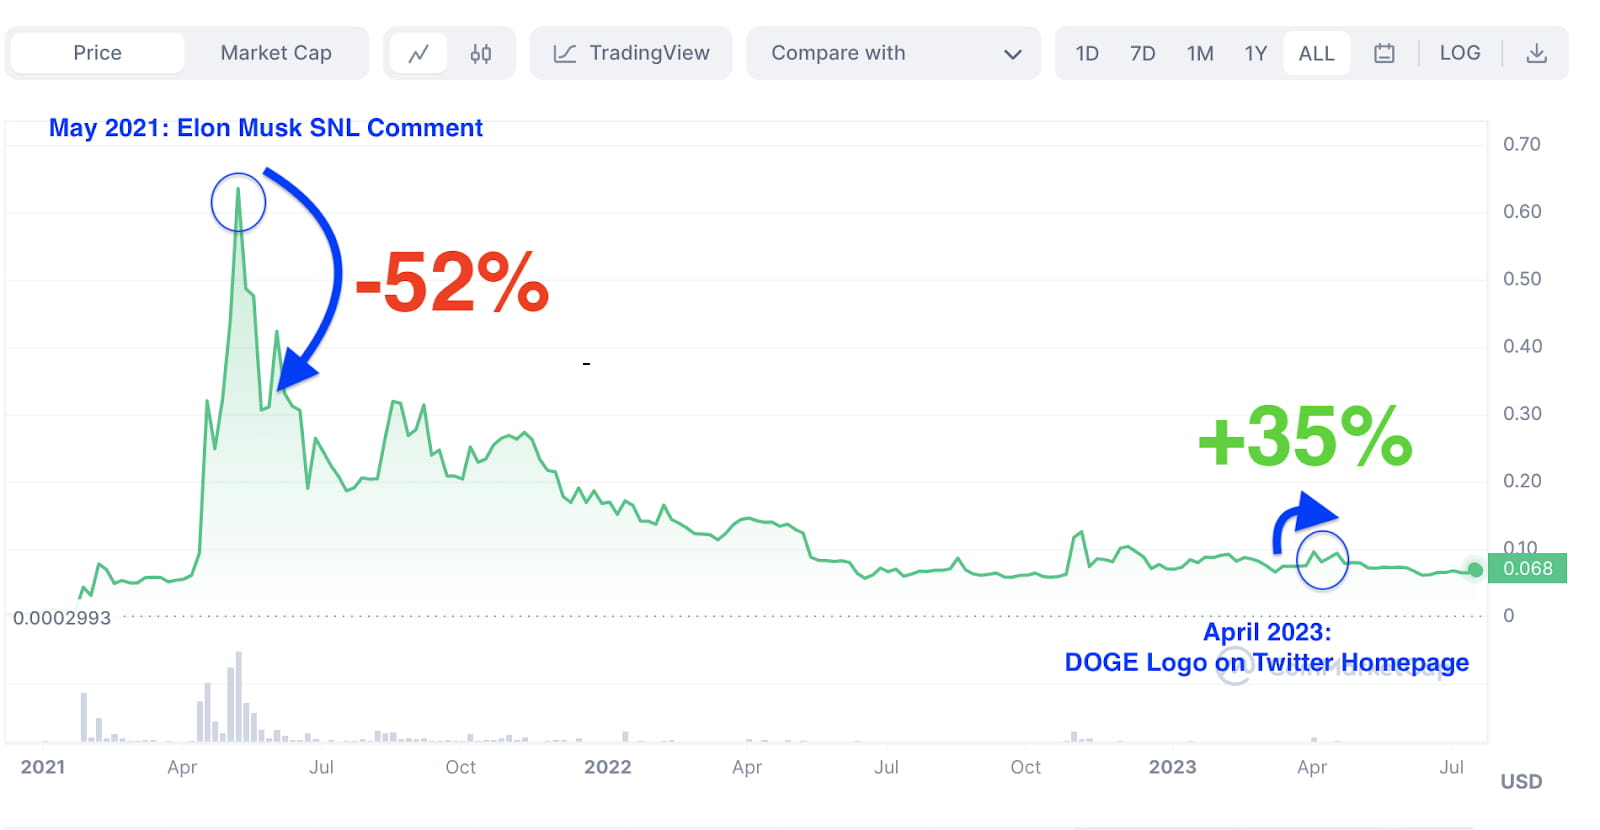This screenshot has height=830, width=1600.
Task: Select the ALL time range
Action: (1316, 53)
